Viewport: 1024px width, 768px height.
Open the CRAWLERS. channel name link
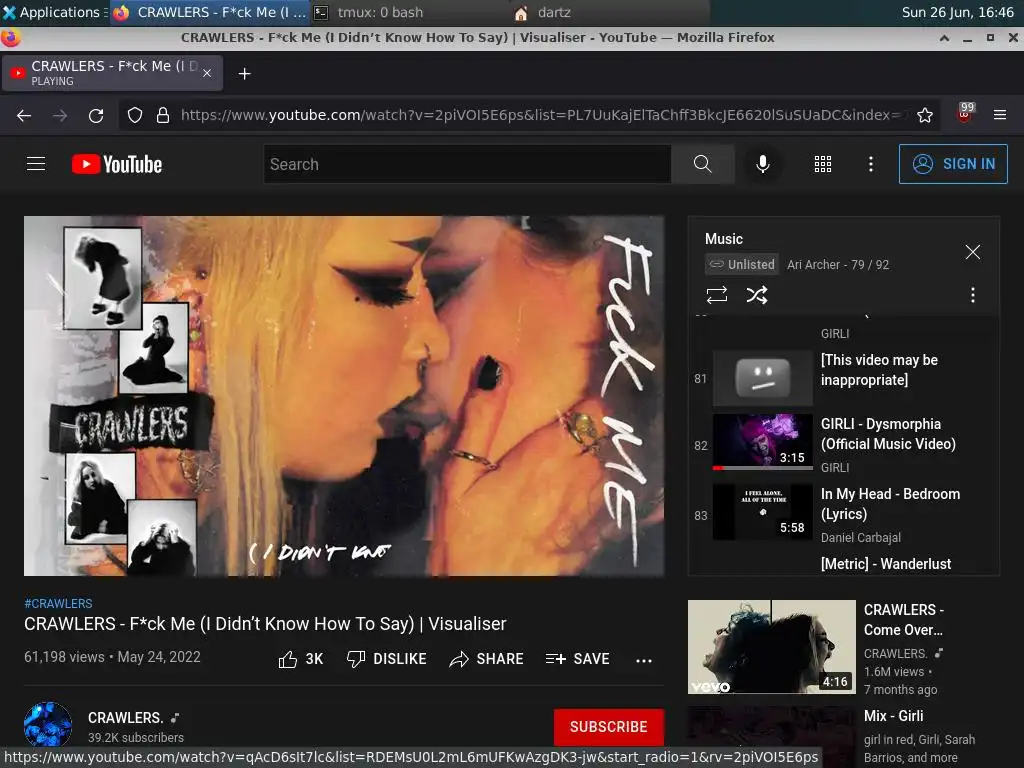pos(125,718)
